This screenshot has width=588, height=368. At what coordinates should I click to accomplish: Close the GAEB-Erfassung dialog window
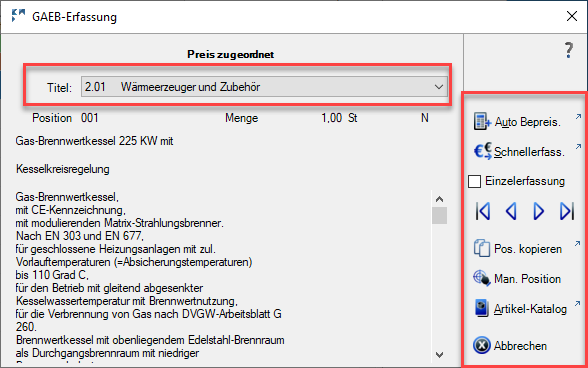click(572, 16)
